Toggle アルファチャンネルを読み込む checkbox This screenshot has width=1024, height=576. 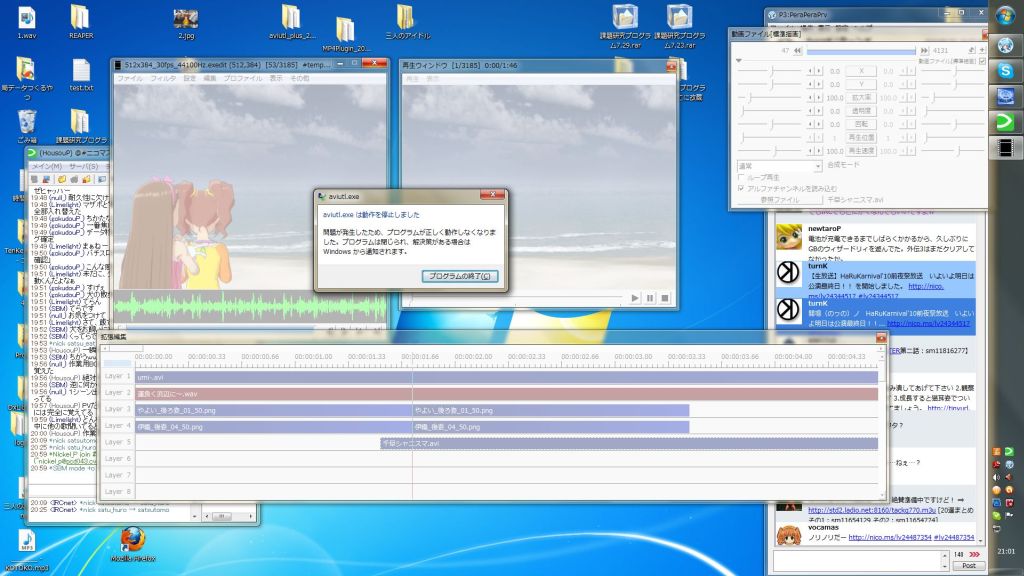(x=741, y=188)
